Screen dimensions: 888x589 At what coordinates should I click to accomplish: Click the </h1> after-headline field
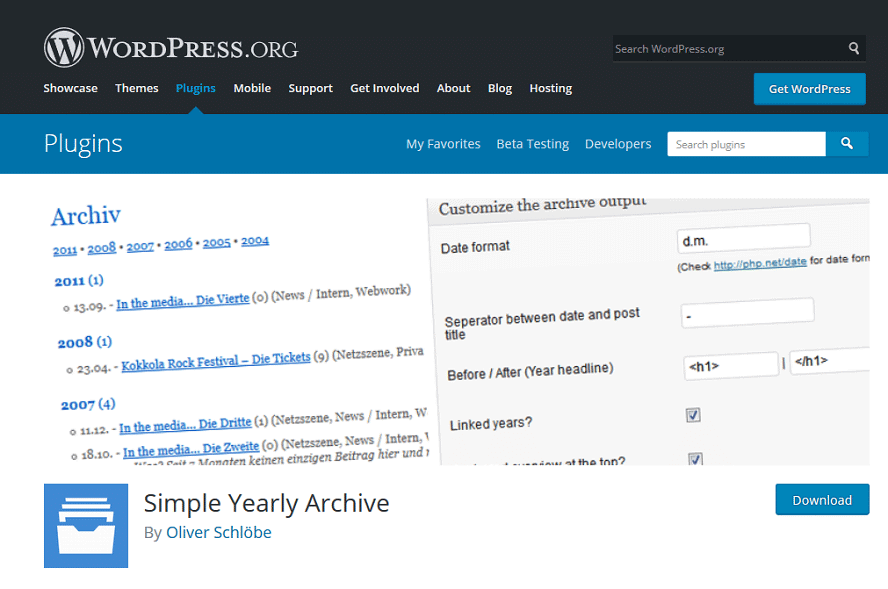pos(830,361)
